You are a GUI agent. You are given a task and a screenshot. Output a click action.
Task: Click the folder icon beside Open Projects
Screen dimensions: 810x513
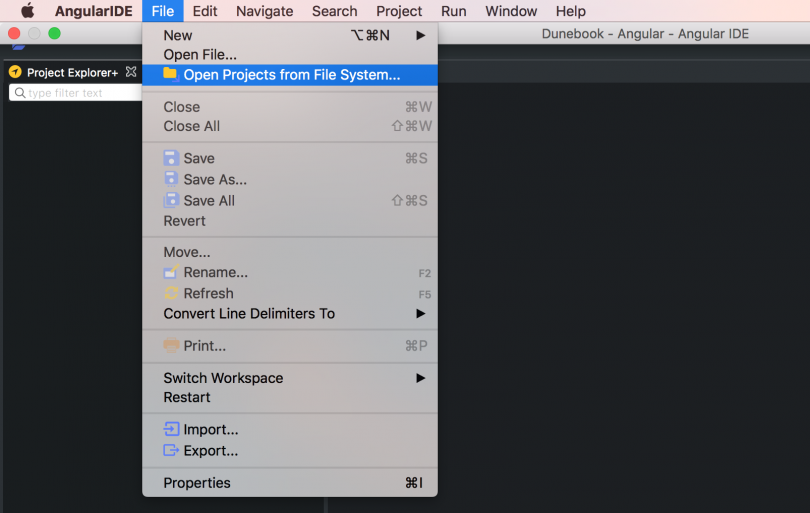tap(170, 75)
